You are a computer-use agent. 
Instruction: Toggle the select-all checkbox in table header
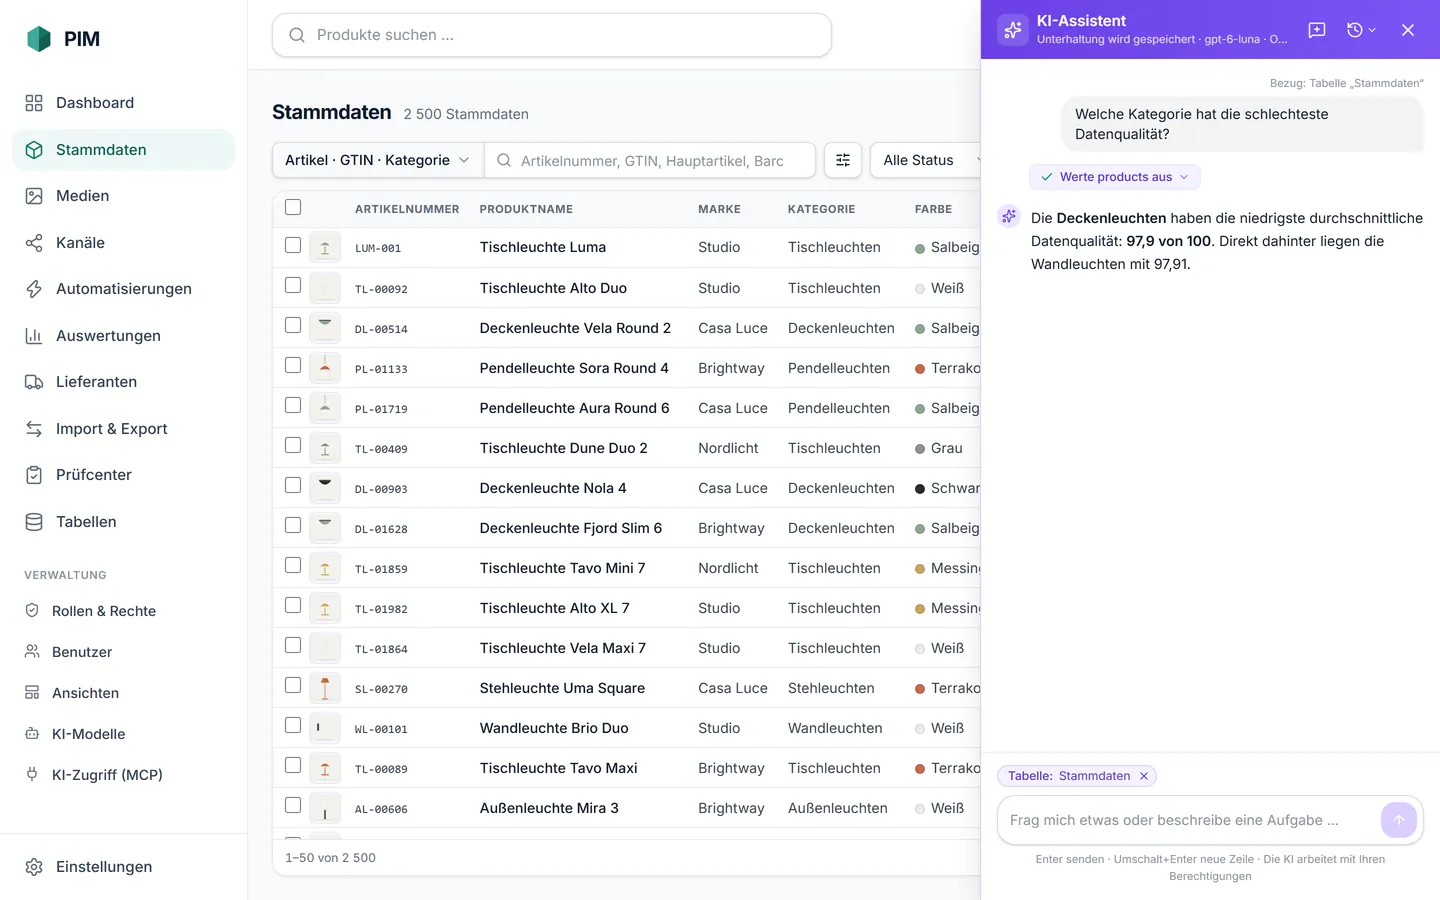(x=293, y=207)
